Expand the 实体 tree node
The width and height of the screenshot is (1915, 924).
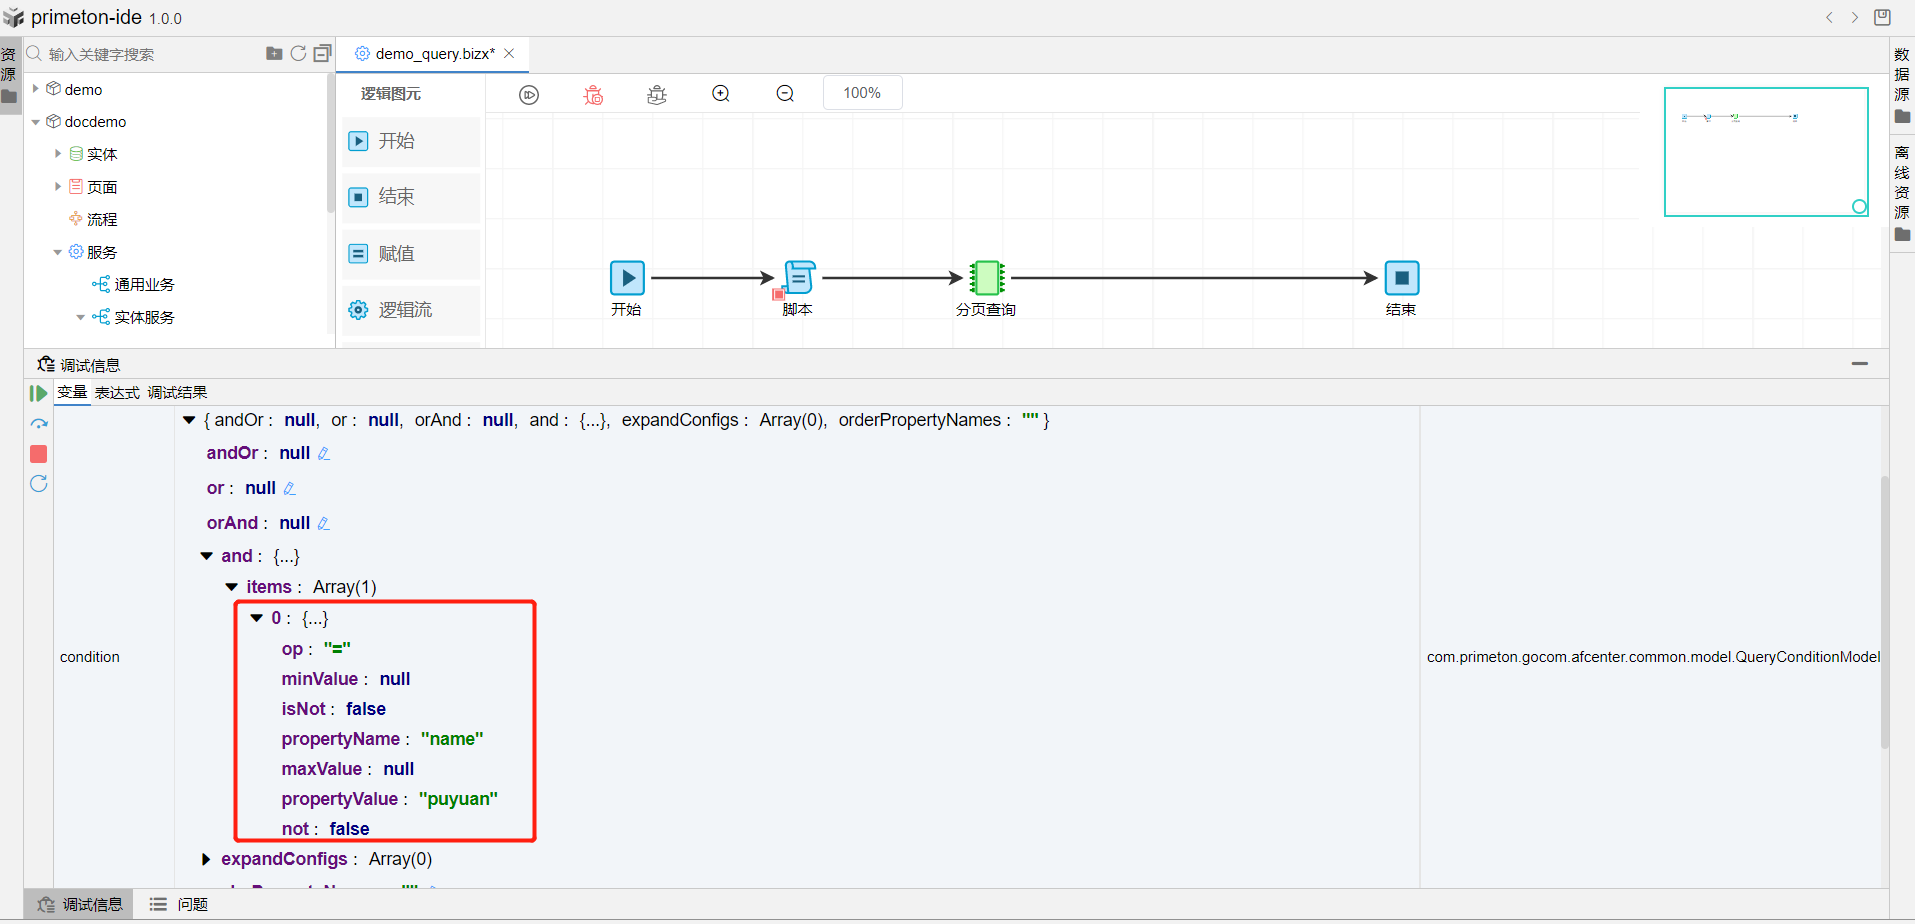tap(58, 154)
